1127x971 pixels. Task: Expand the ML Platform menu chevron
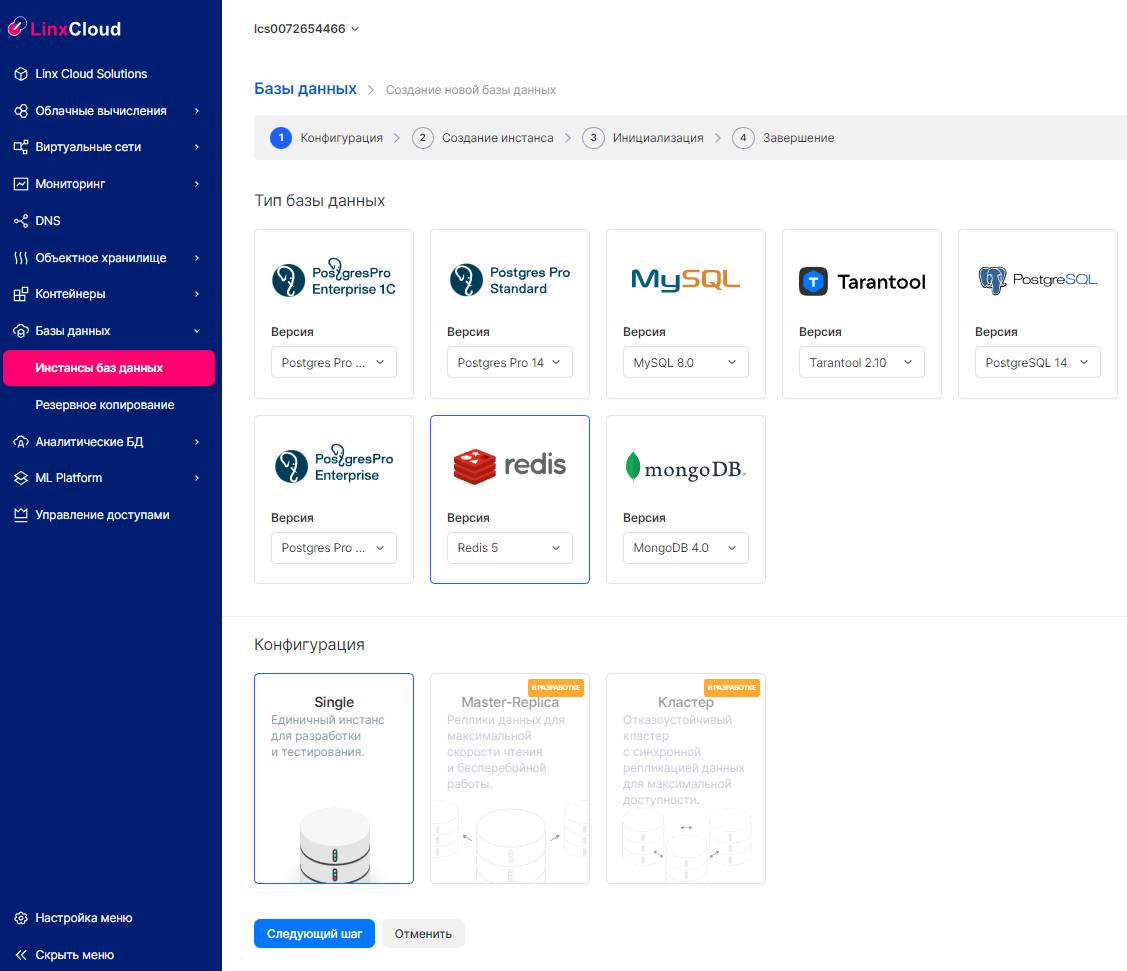197,478
